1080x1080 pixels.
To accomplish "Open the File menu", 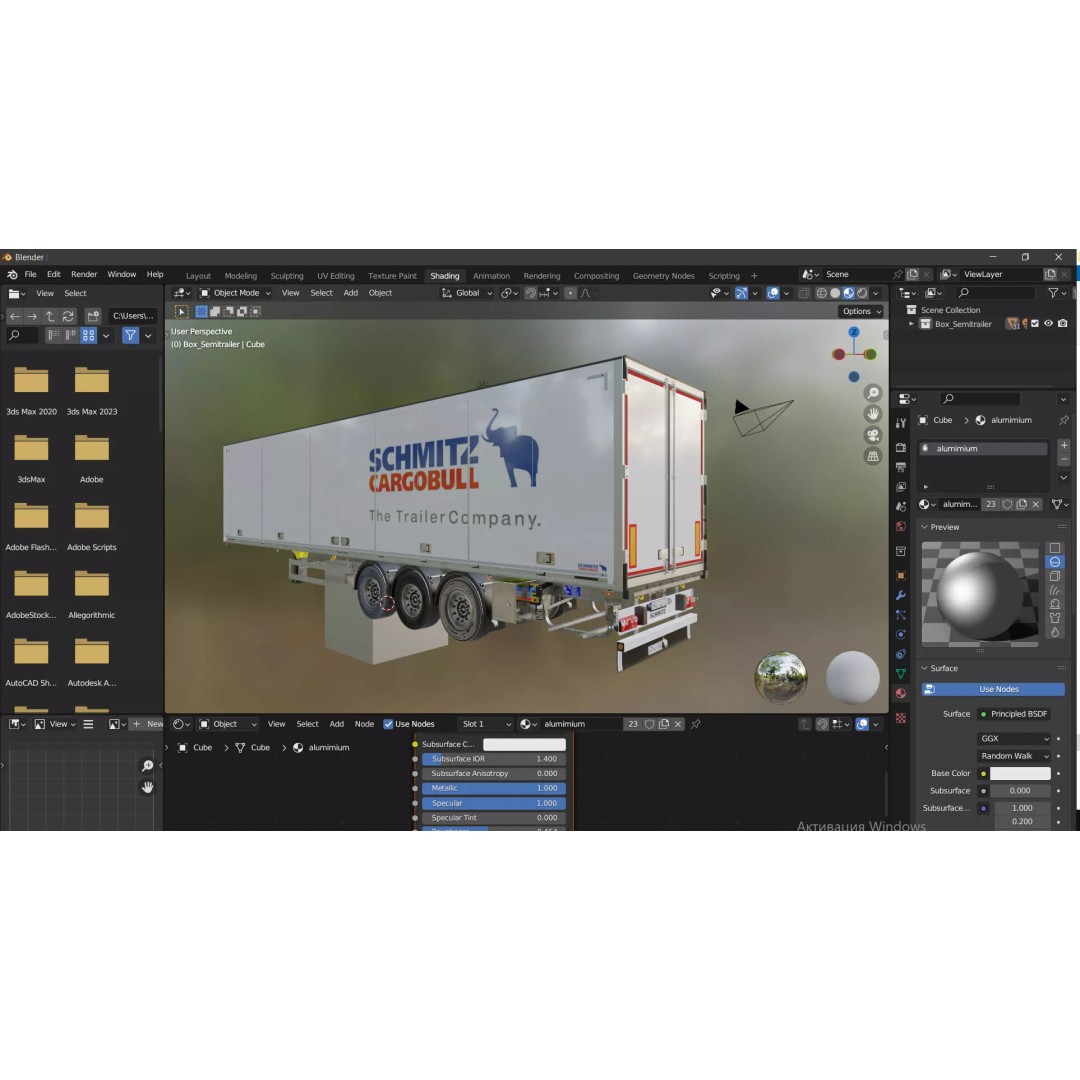I will pos(30,274).
